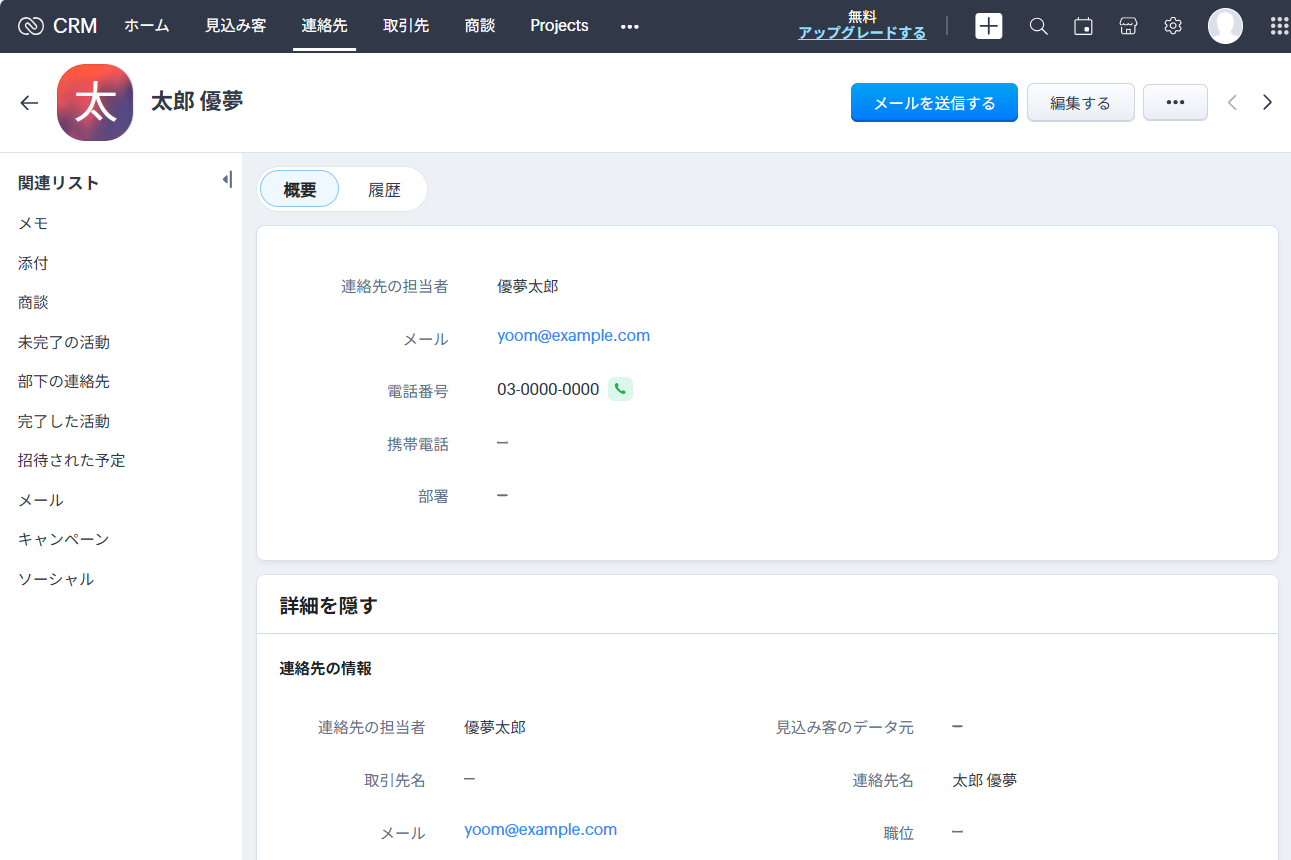This screenshot has height=860, width=1291.
Task: Open the 取引先 module tab
Action: (406, 26)
